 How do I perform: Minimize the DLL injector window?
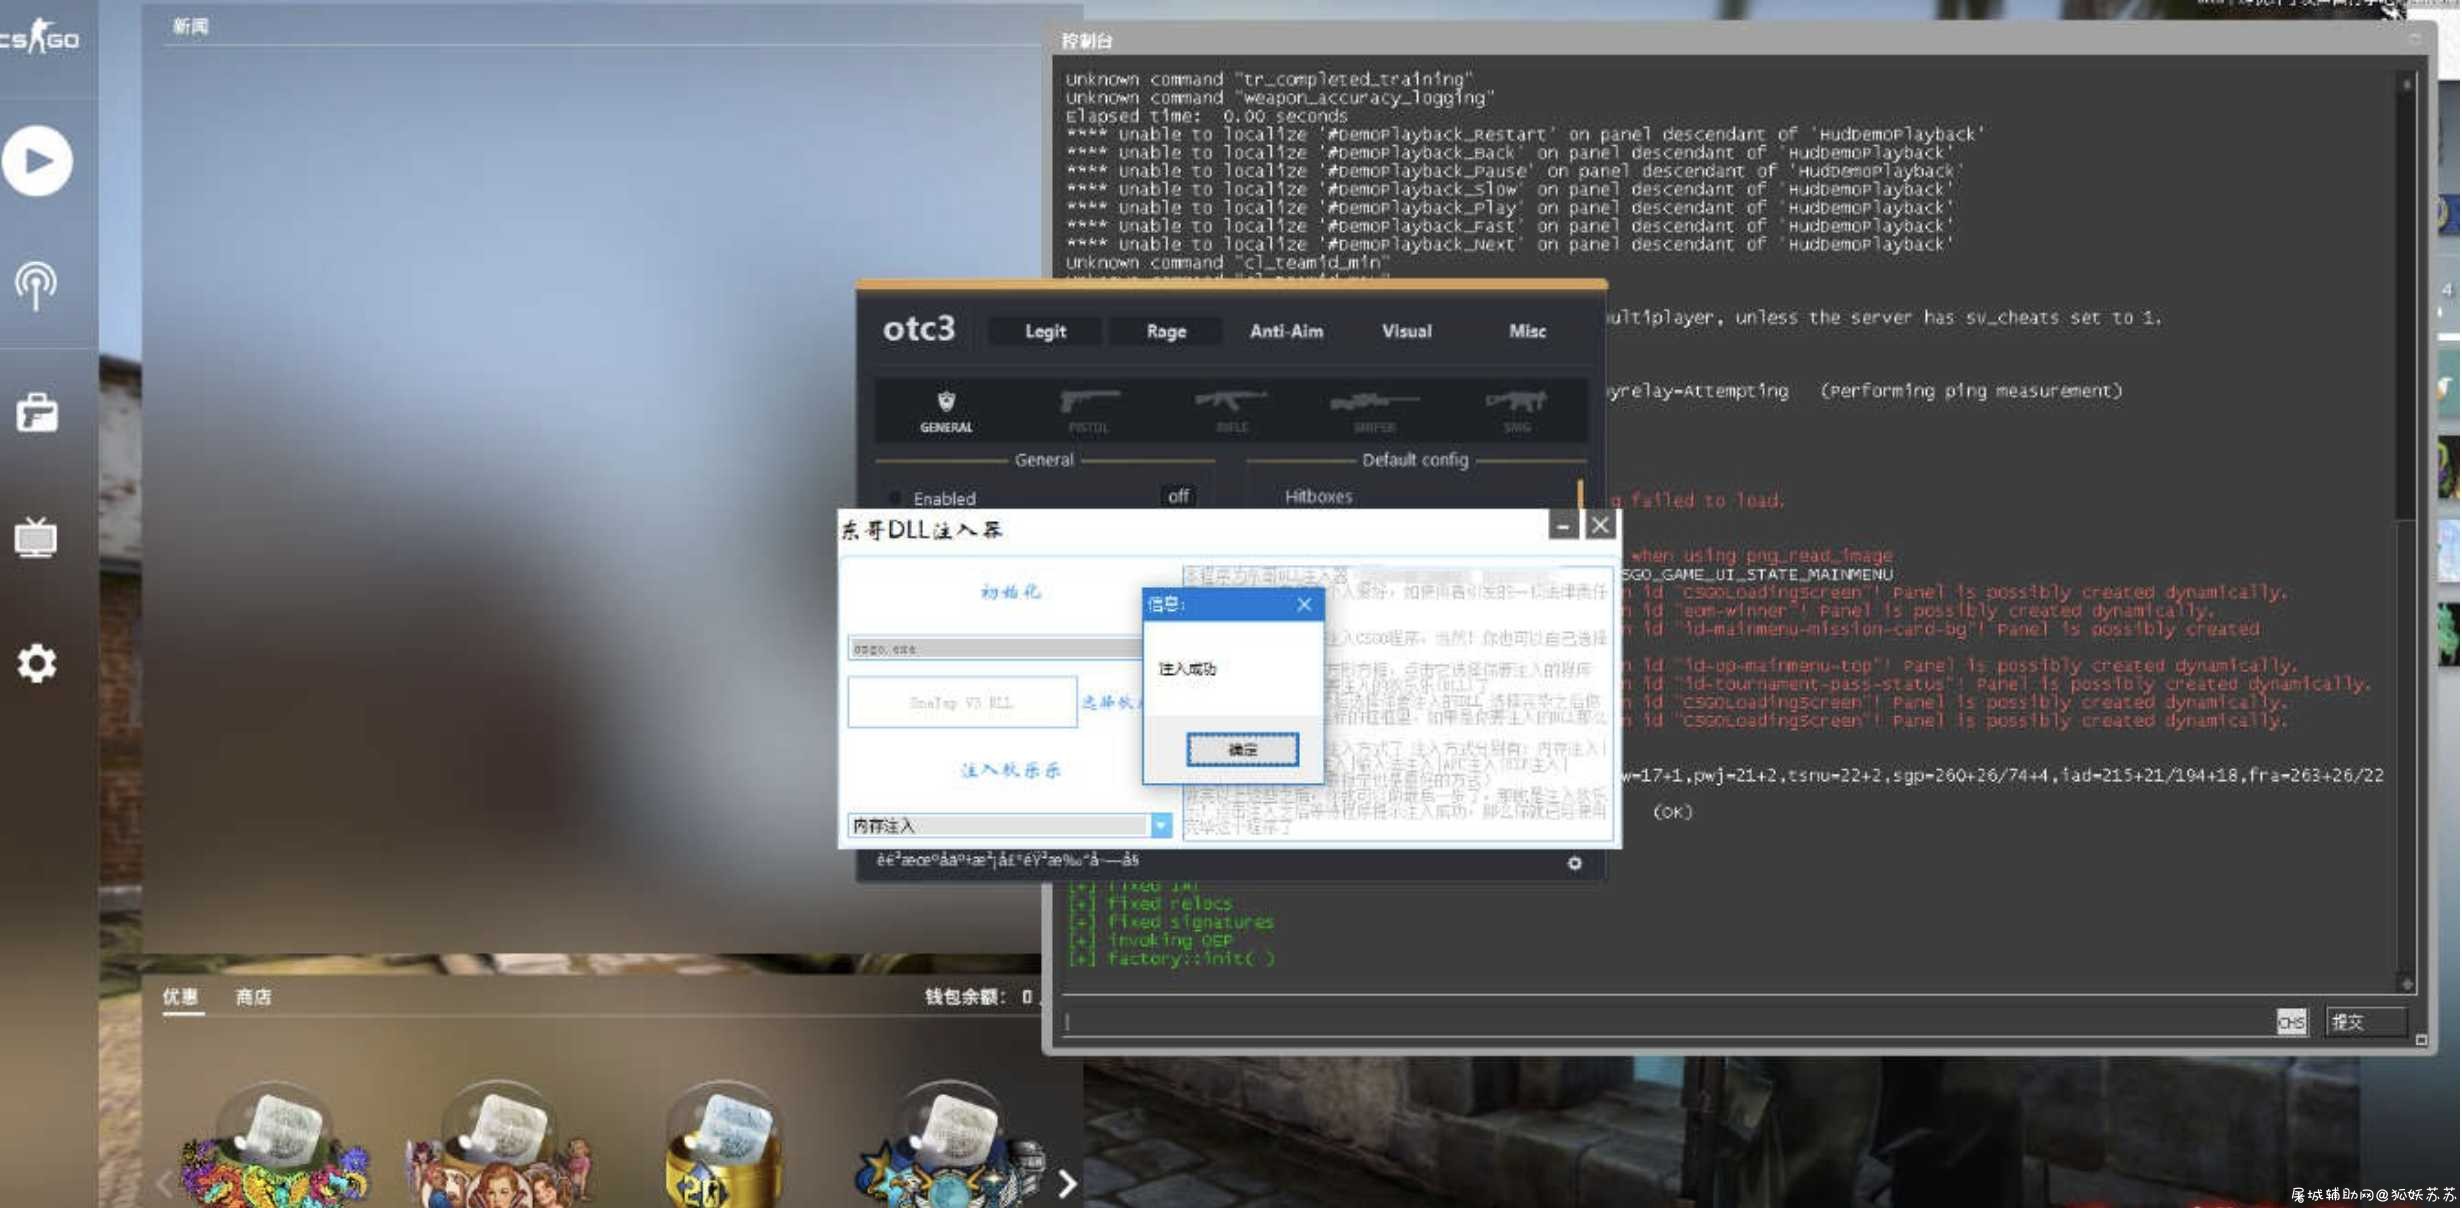click(x=1563, y=526)
